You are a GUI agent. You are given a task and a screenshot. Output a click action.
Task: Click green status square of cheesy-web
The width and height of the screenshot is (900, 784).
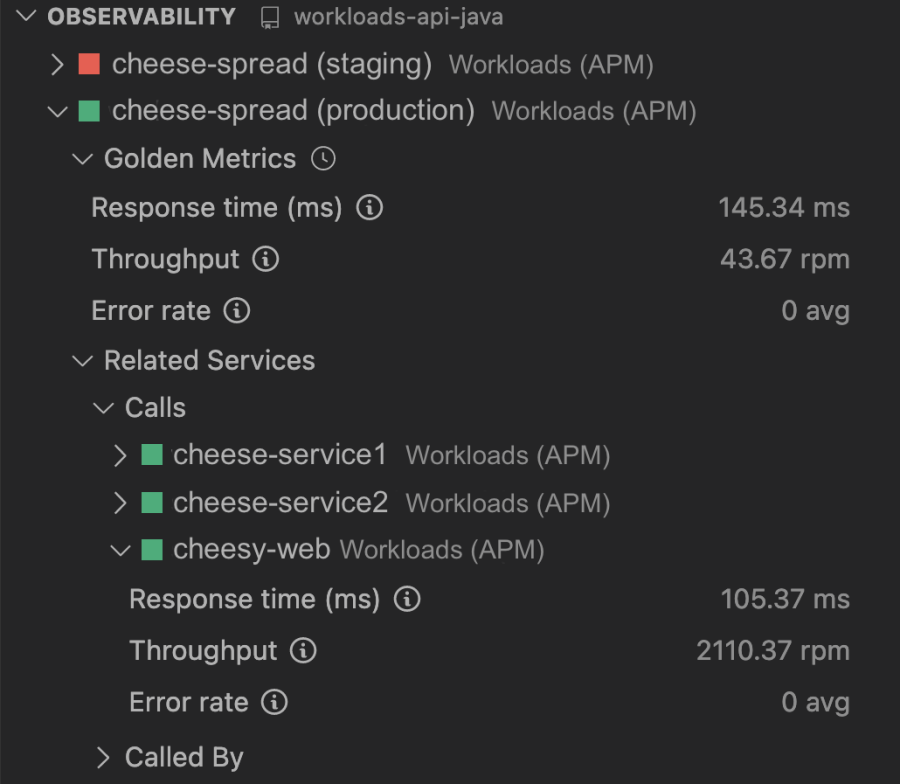[152, 549]
